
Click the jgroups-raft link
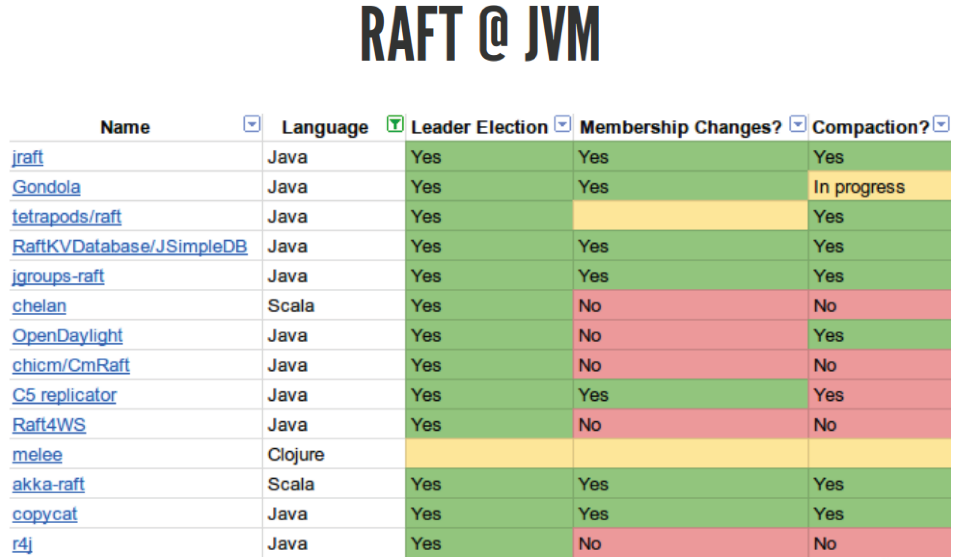(58, 276)
